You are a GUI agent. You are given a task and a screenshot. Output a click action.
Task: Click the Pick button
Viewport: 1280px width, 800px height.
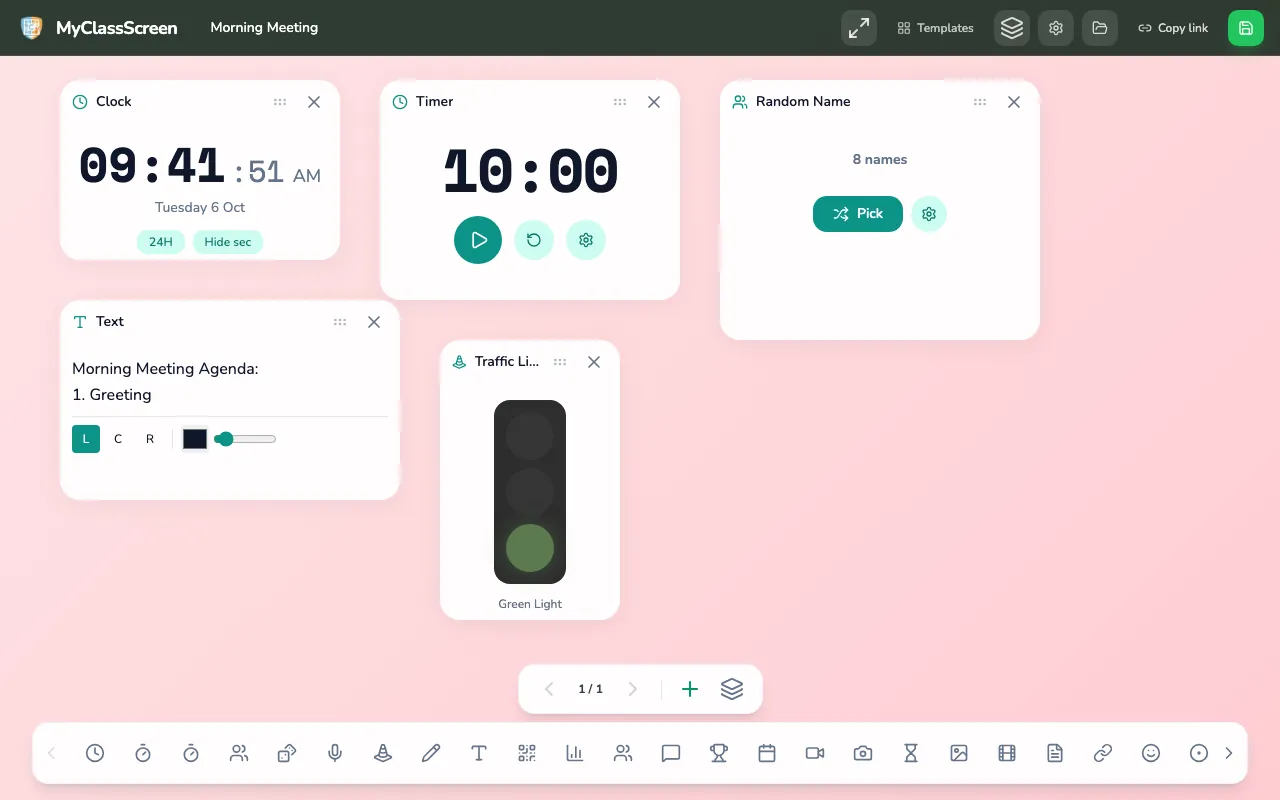coord(858,214)
